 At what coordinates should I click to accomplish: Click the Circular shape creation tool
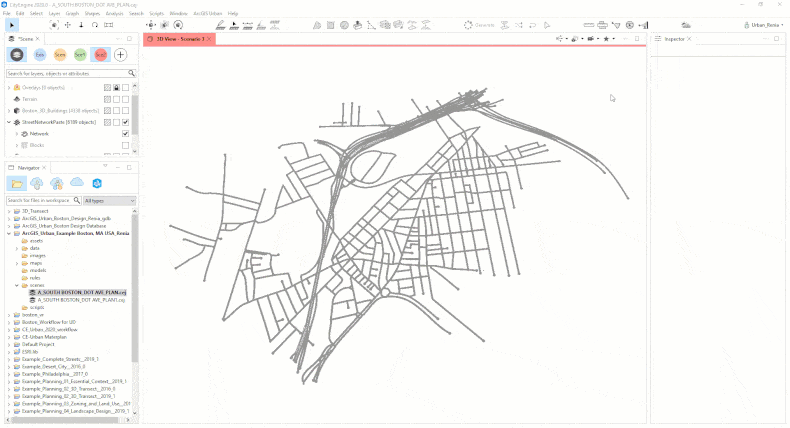pyautogui.click(x=344, y=25)
